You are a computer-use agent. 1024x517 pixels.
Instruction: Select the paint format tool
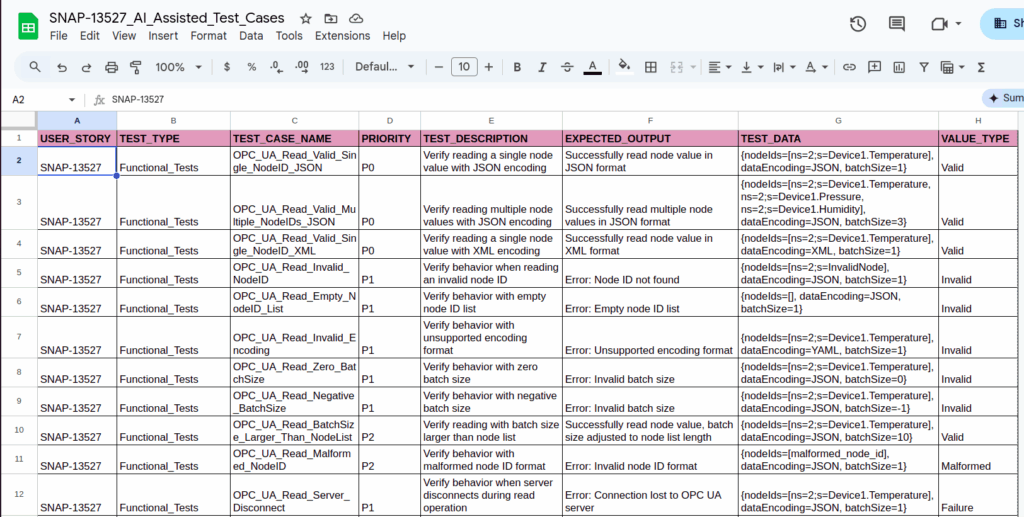(135, 67)
